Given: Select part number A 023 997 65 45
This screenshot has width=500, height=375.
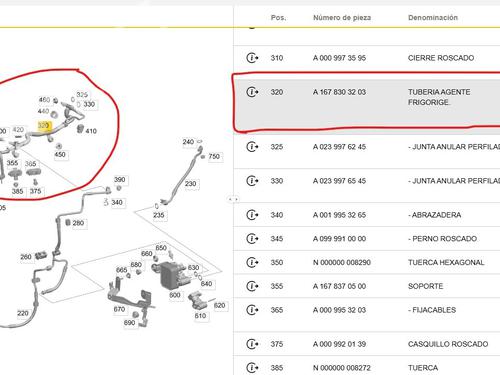Looking at the screenshot, I should 339,181.
